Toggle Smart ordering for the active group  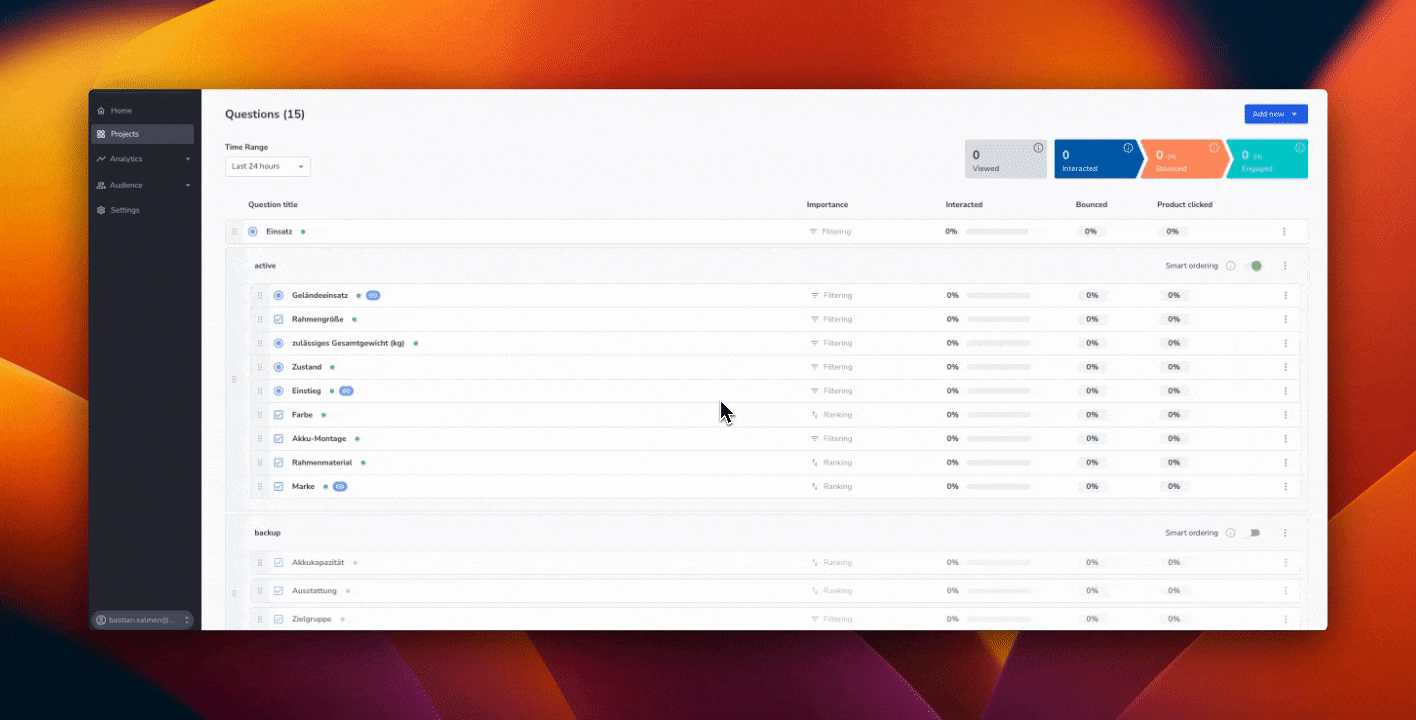click(x=1256, y=266)
